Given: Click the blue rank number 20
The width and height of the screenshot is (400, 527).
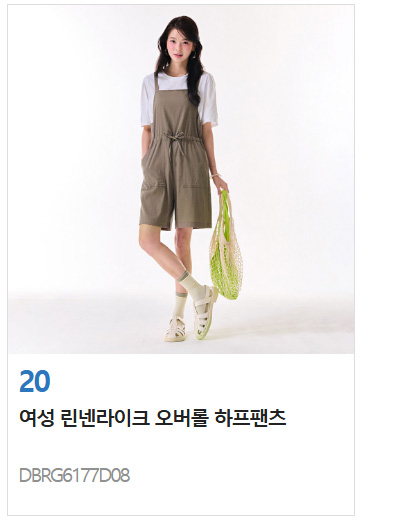Looking at the screenshot, I should pos(35,381).
